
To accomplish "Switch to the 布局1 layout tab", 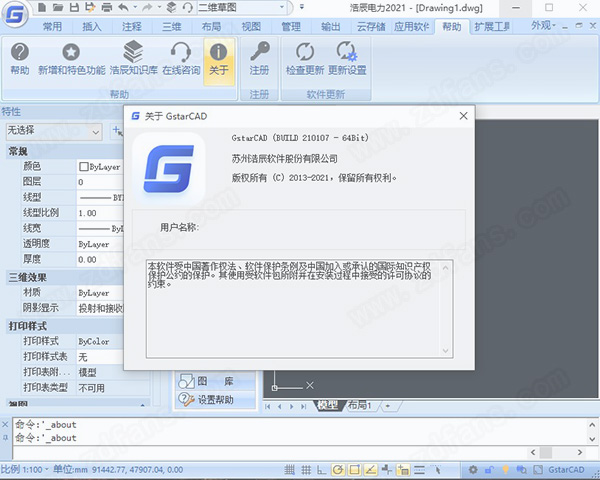I will (x=360, y=405).
